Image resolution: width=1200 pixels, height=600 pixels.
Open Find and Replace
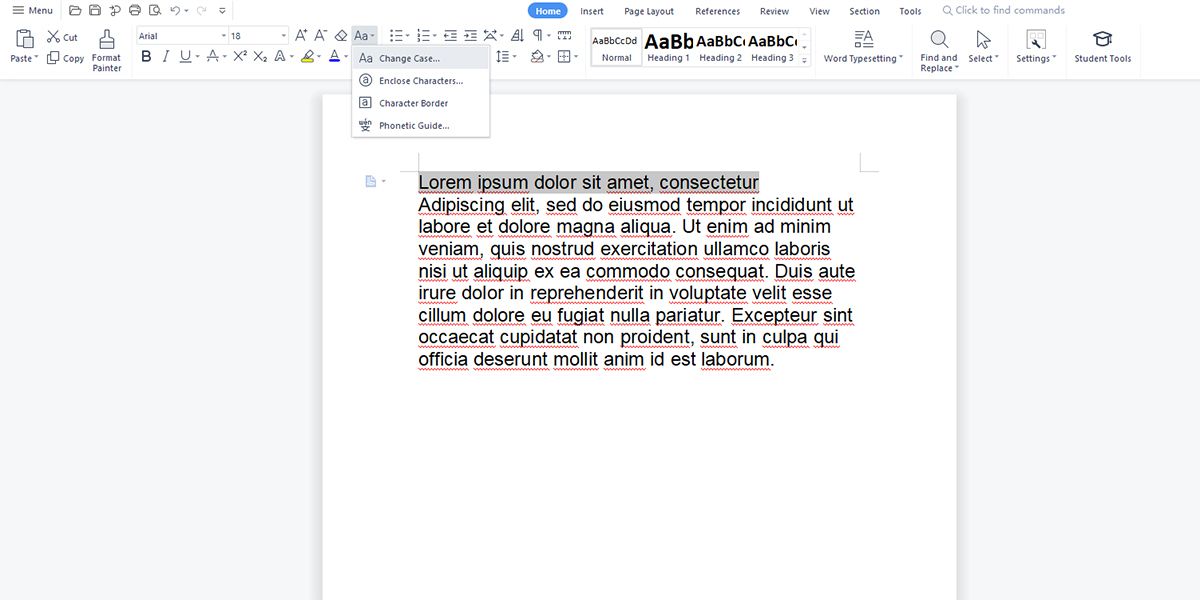(938, 45)
